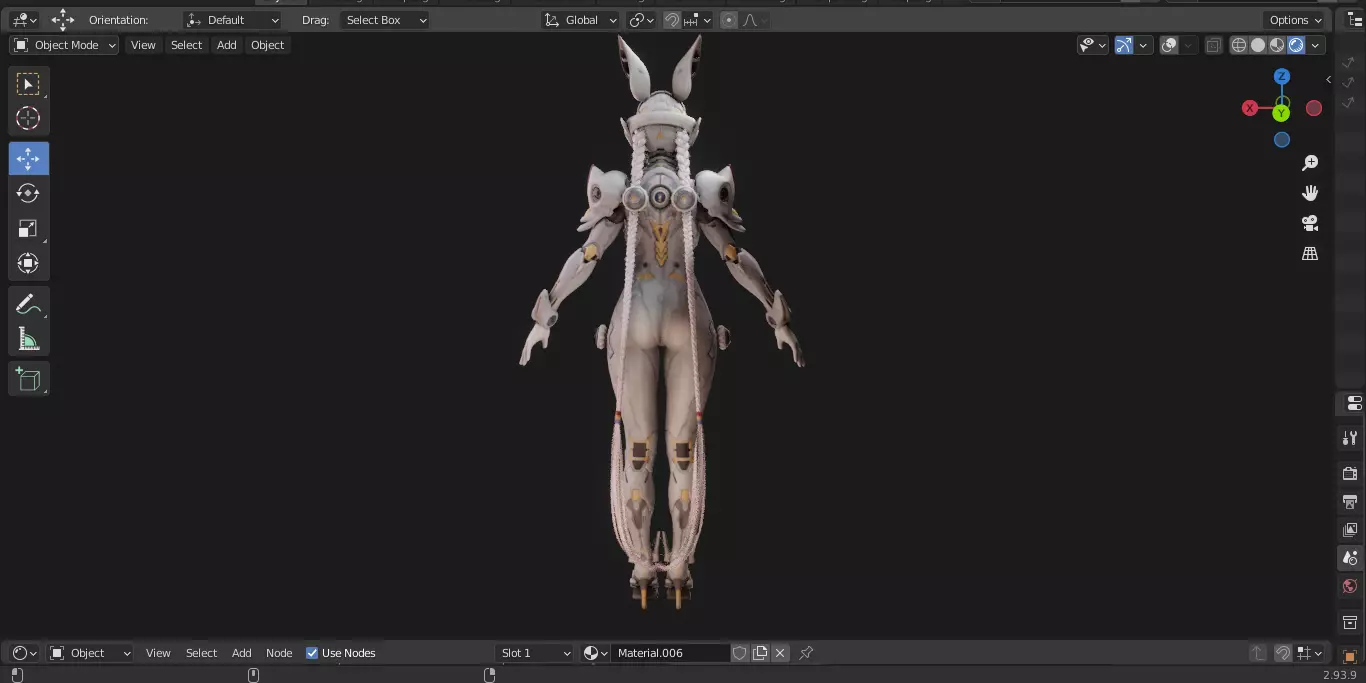
Task: Open the Scene properties tab
Action: pos(1350,558)
